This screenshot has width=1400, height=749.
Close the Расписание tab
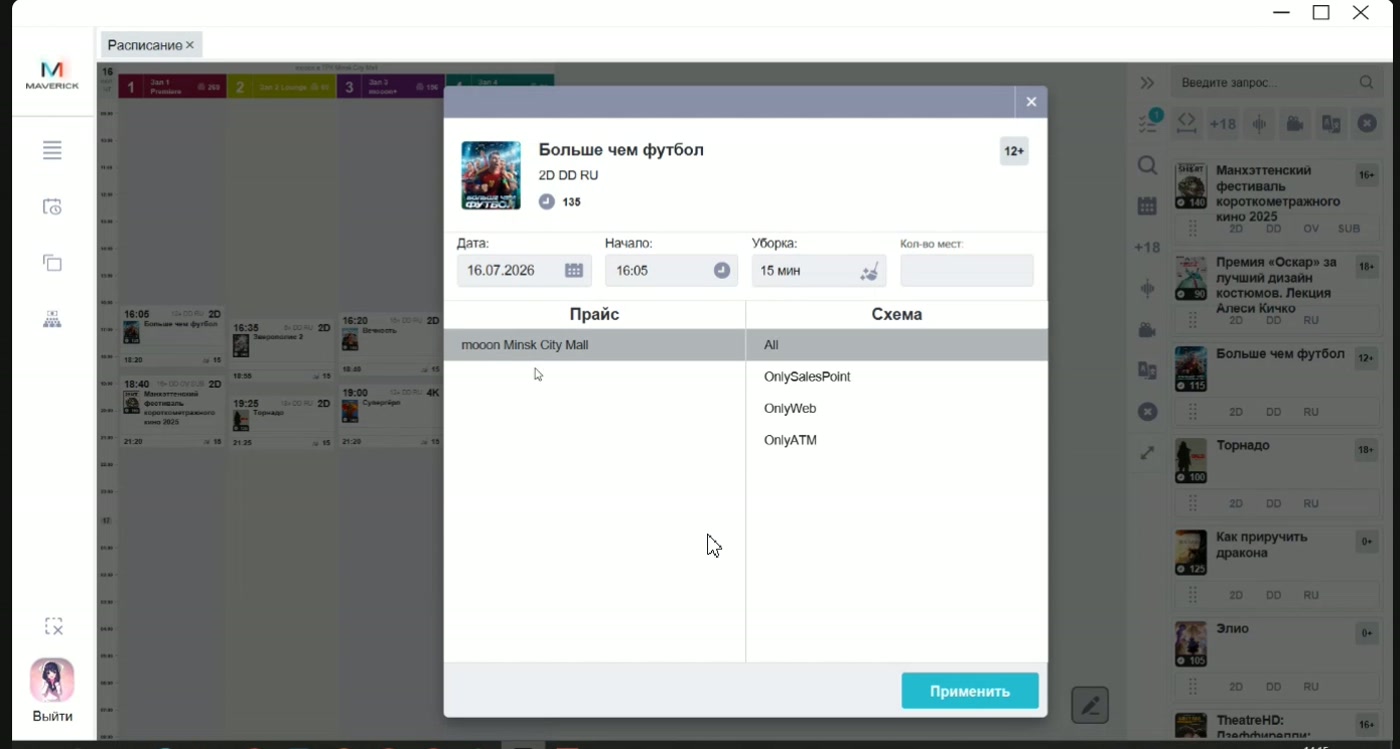(190, 45)
